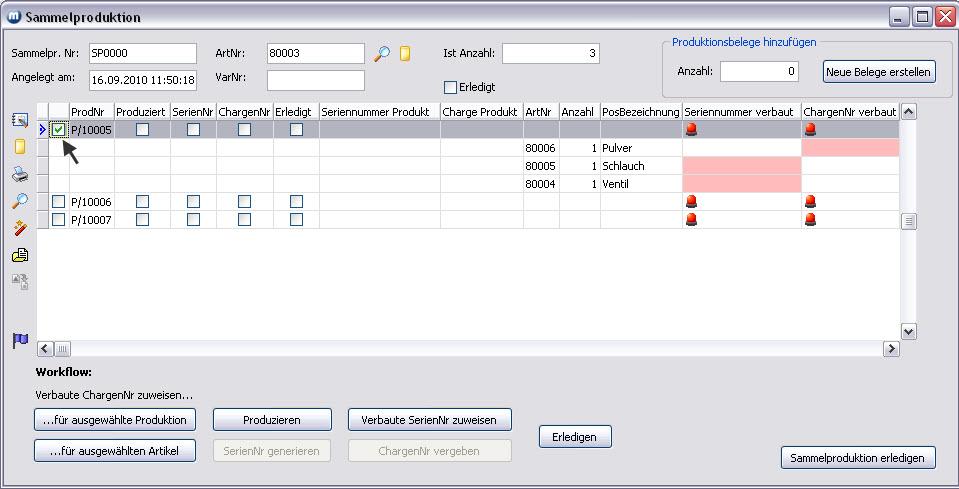Check the Produziert box for P/10006
This screenshot has width=959, height=489.
142,201
